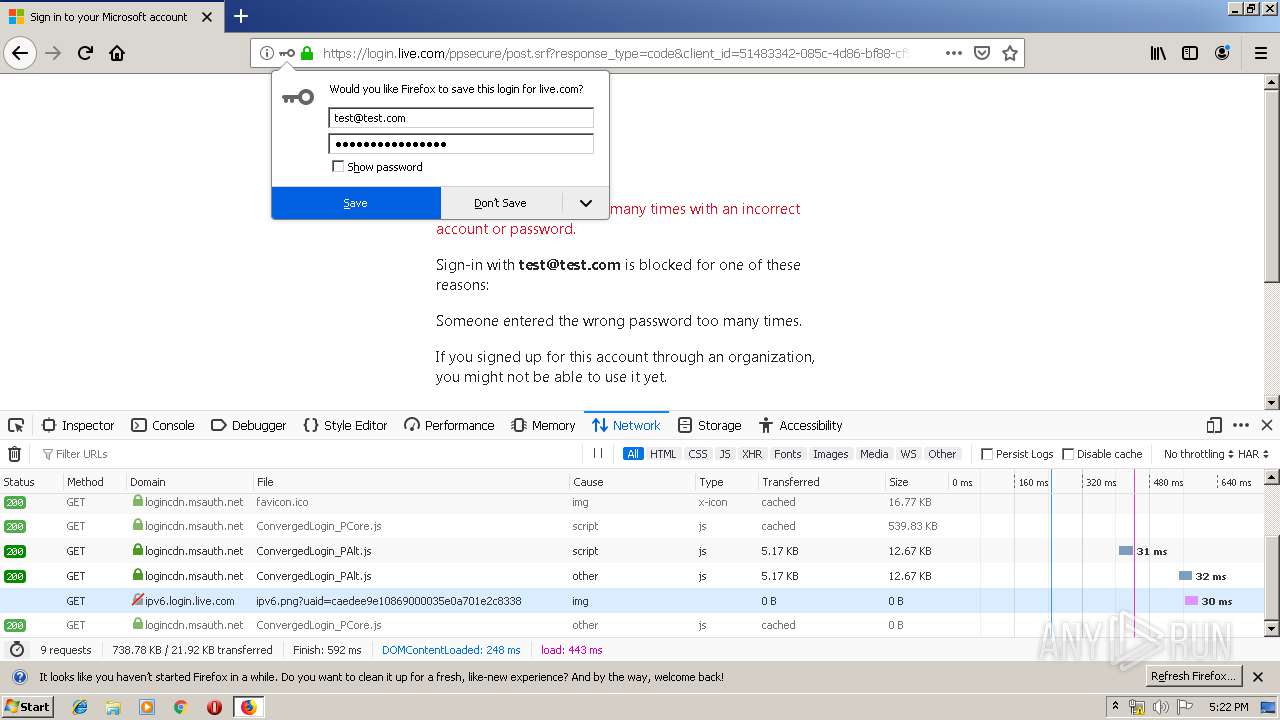This screenshot has width=1280, height=720.
Task: Open the No throttling dropdown
Action: click(1199, 454)
